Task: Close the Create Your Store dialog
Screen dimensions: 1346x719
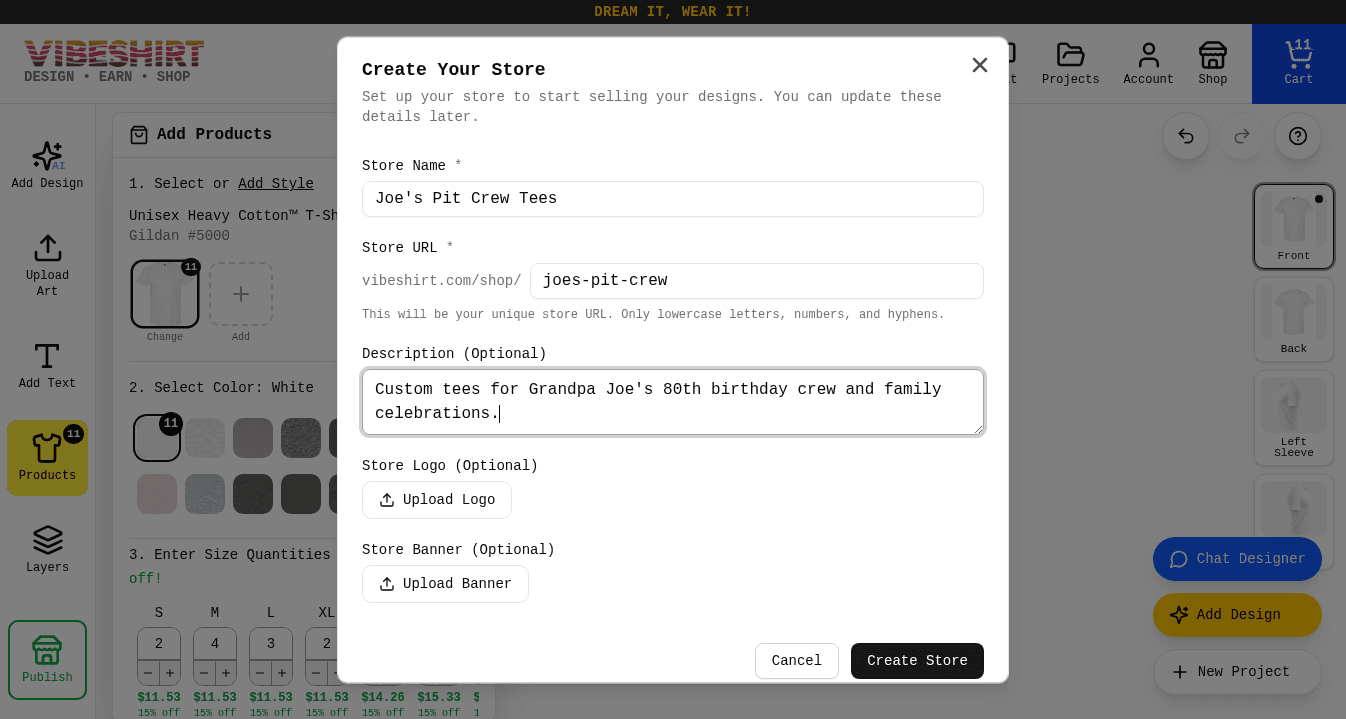Action: coord(980,65)
